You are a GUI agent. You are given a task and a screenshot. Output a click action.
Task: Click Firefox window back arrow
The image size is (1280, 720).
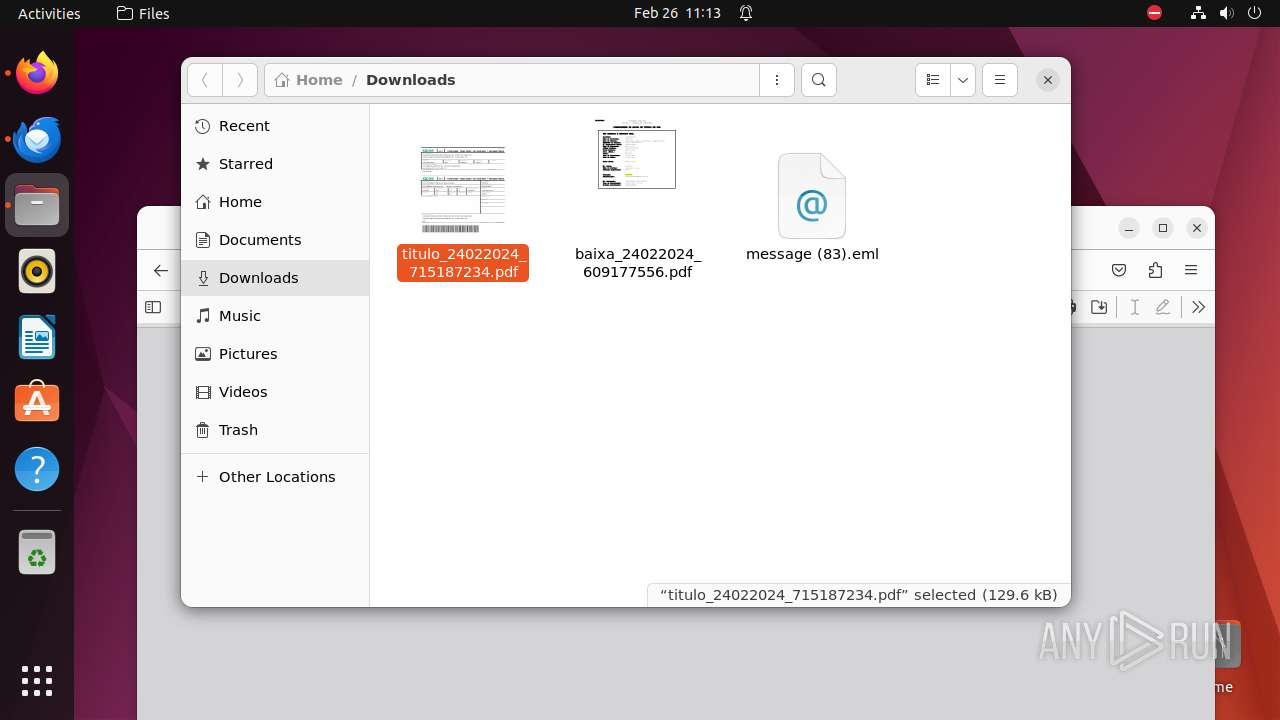pyautogui.click(x=161, y=270)
